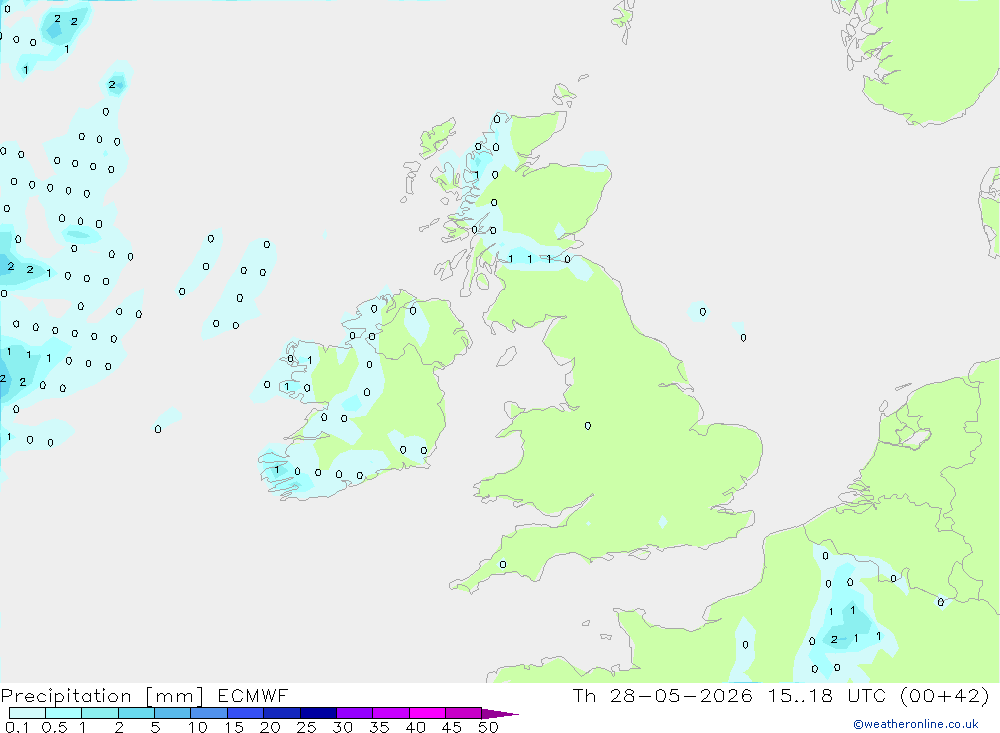Image resolution: width=1000 pixels, height=733 pixels.
Task: Click the "30" legend scale label
Action: pos(342,727)
